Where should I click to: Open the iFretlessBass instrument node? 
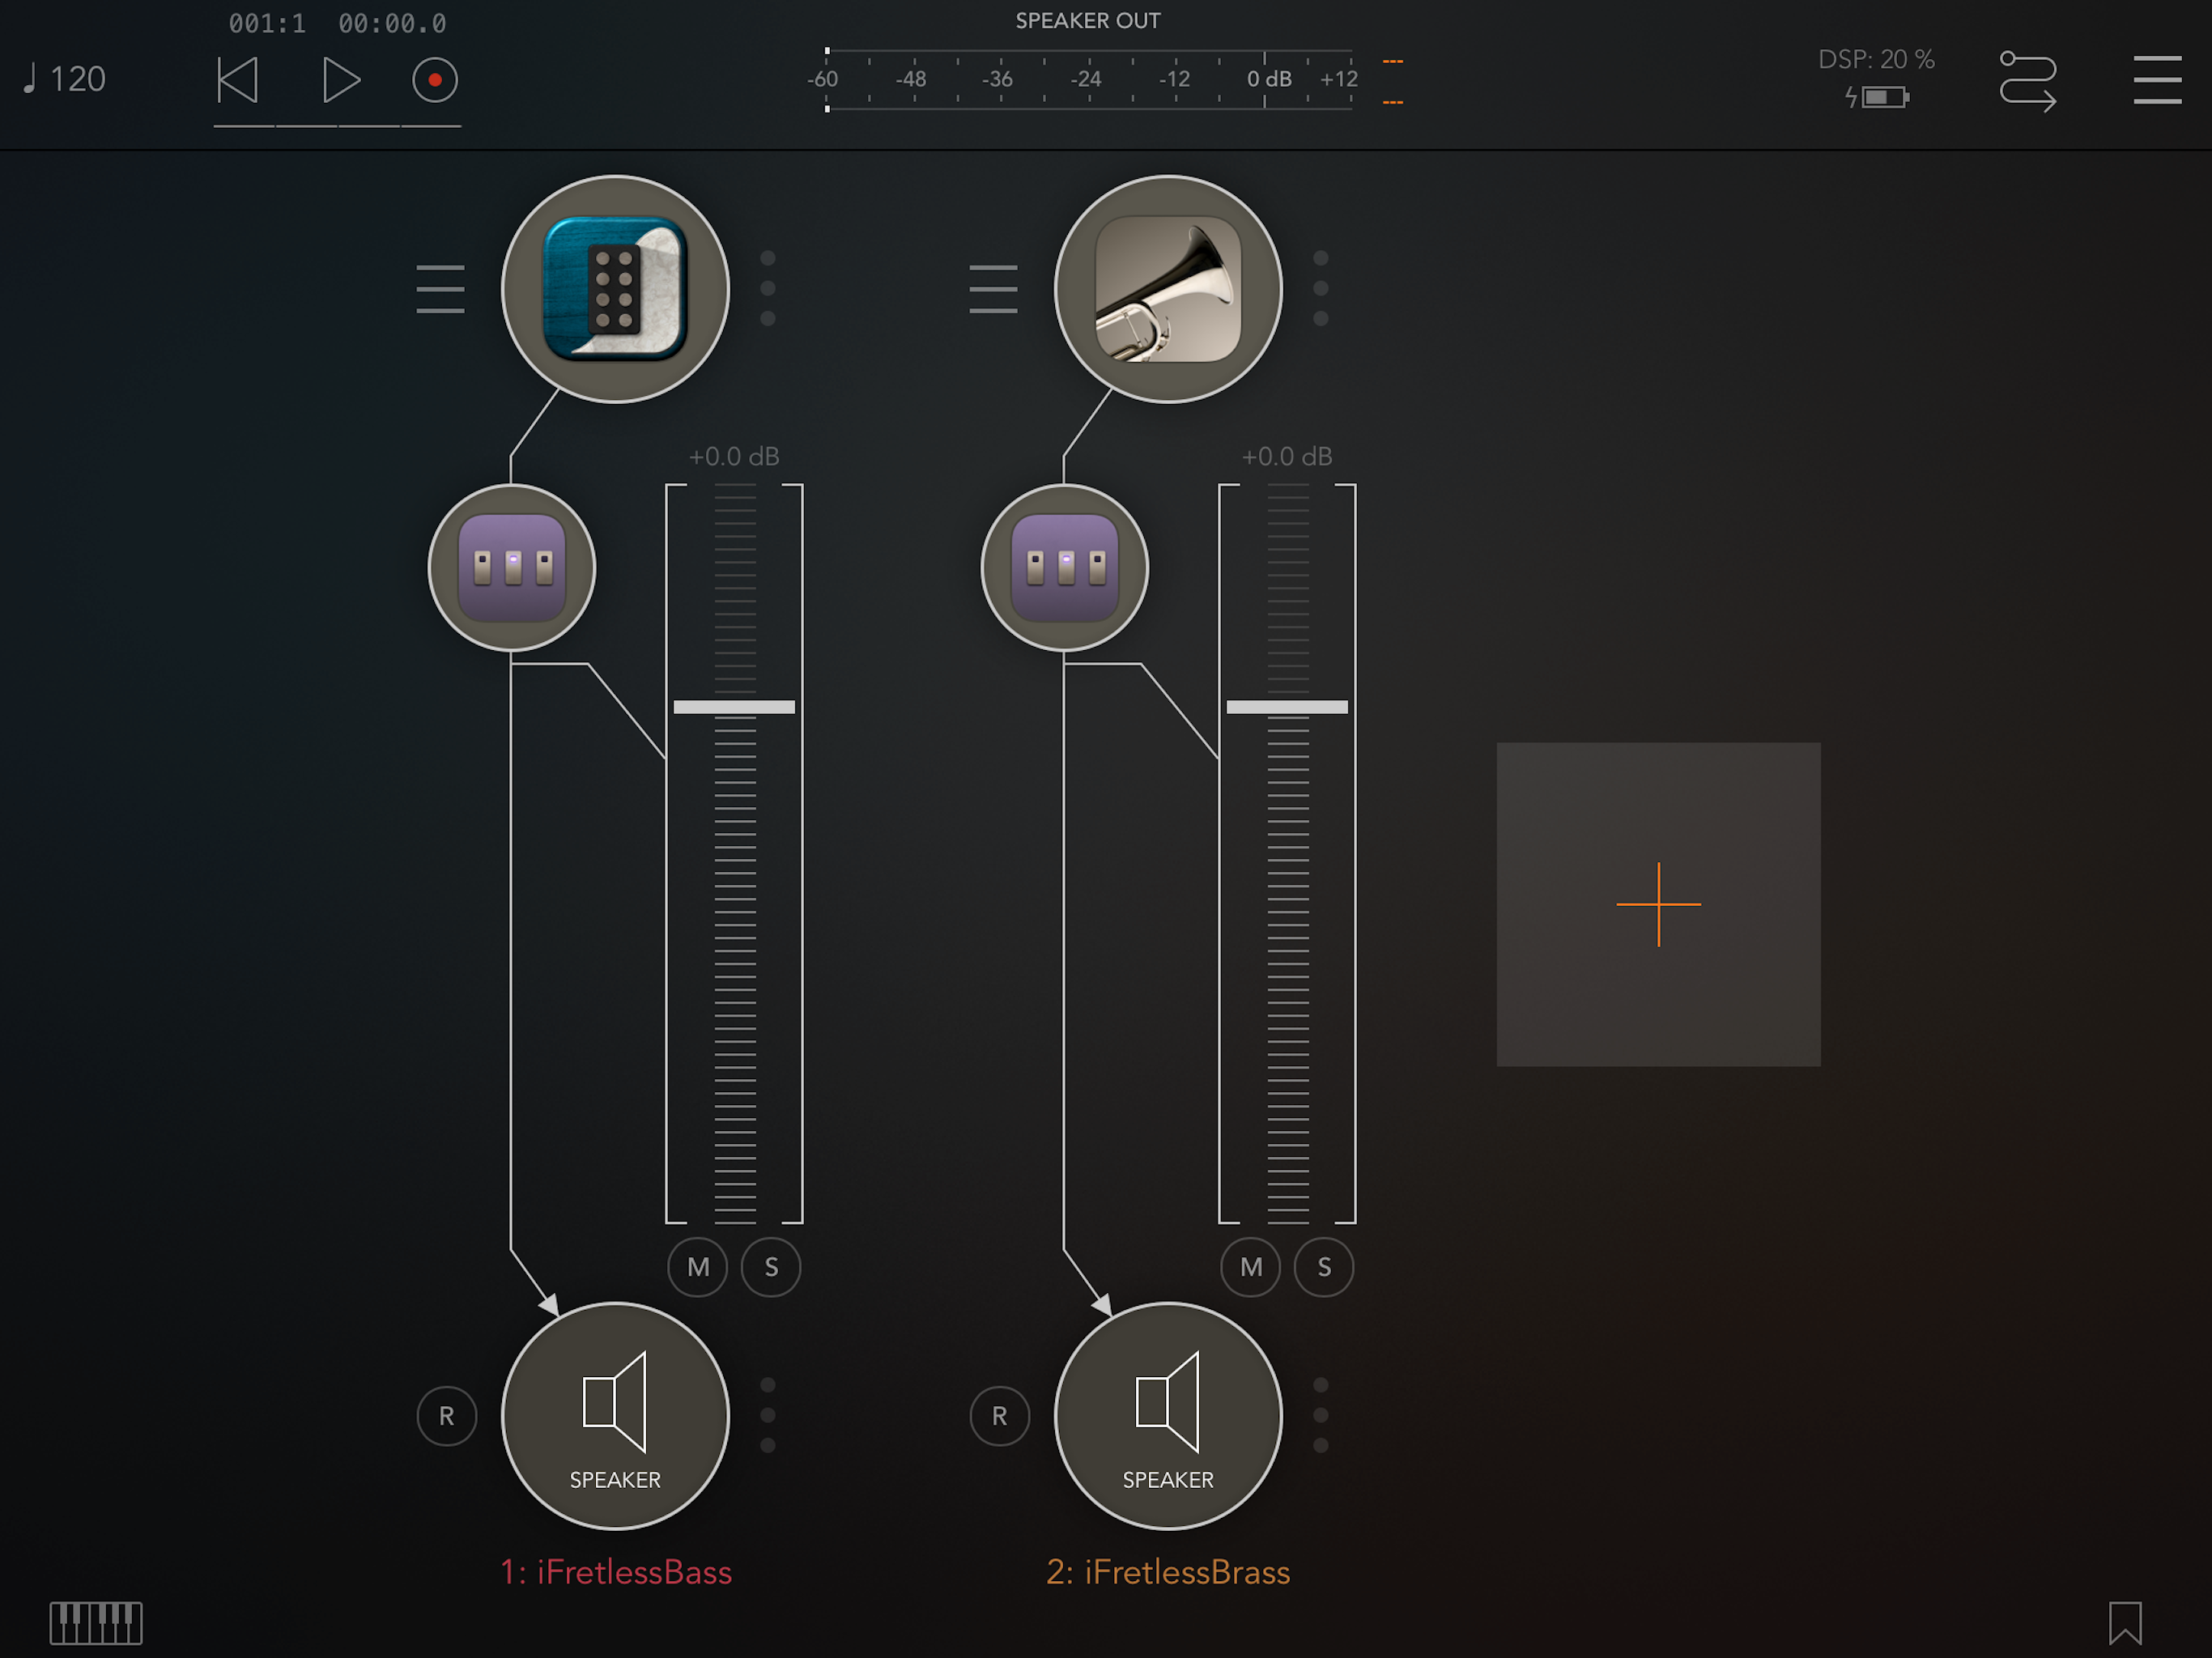click(614, 289)
